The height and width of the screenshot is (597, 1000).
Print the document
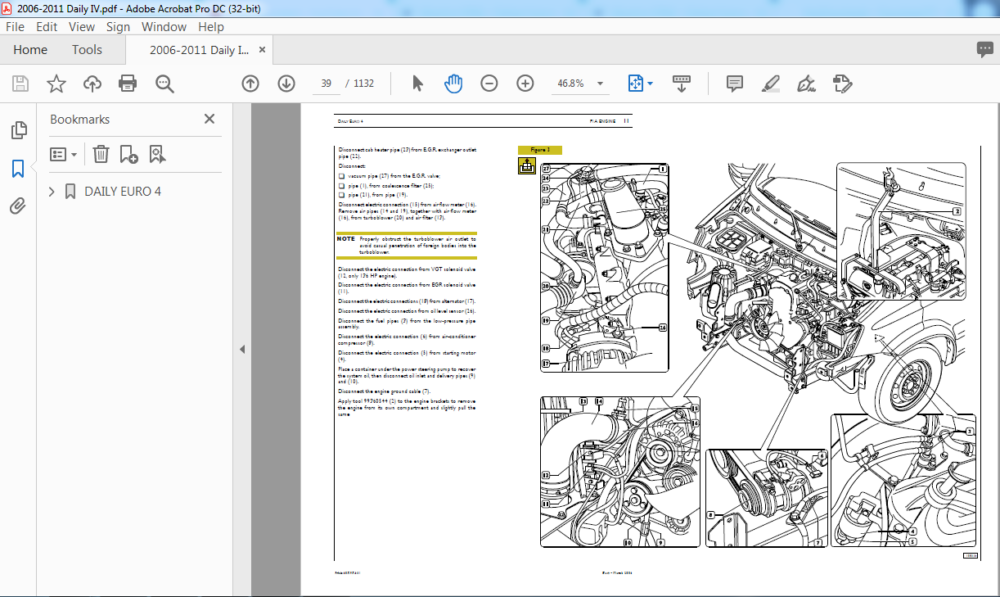[128, 84]
